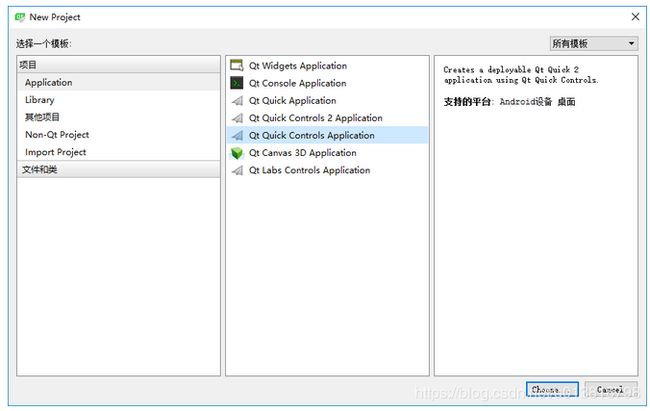The image size is (650, 411).
Task: Choose the Qt Labs Controls Application template
Action: coord(327,170)
